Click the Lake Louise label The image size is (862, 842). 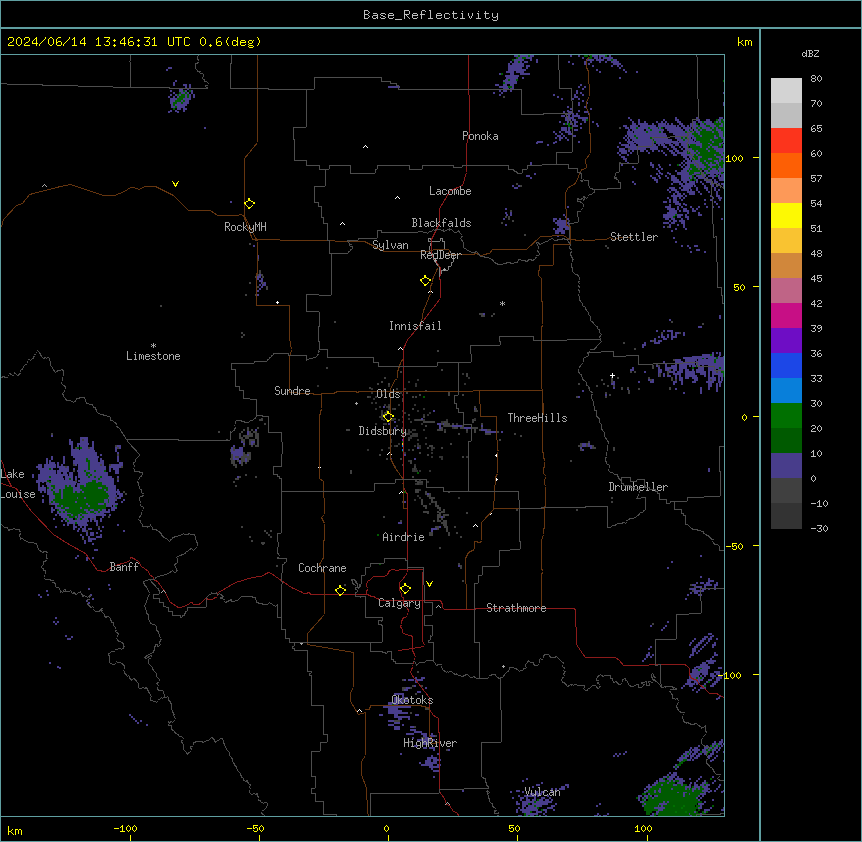click(18, 484)
